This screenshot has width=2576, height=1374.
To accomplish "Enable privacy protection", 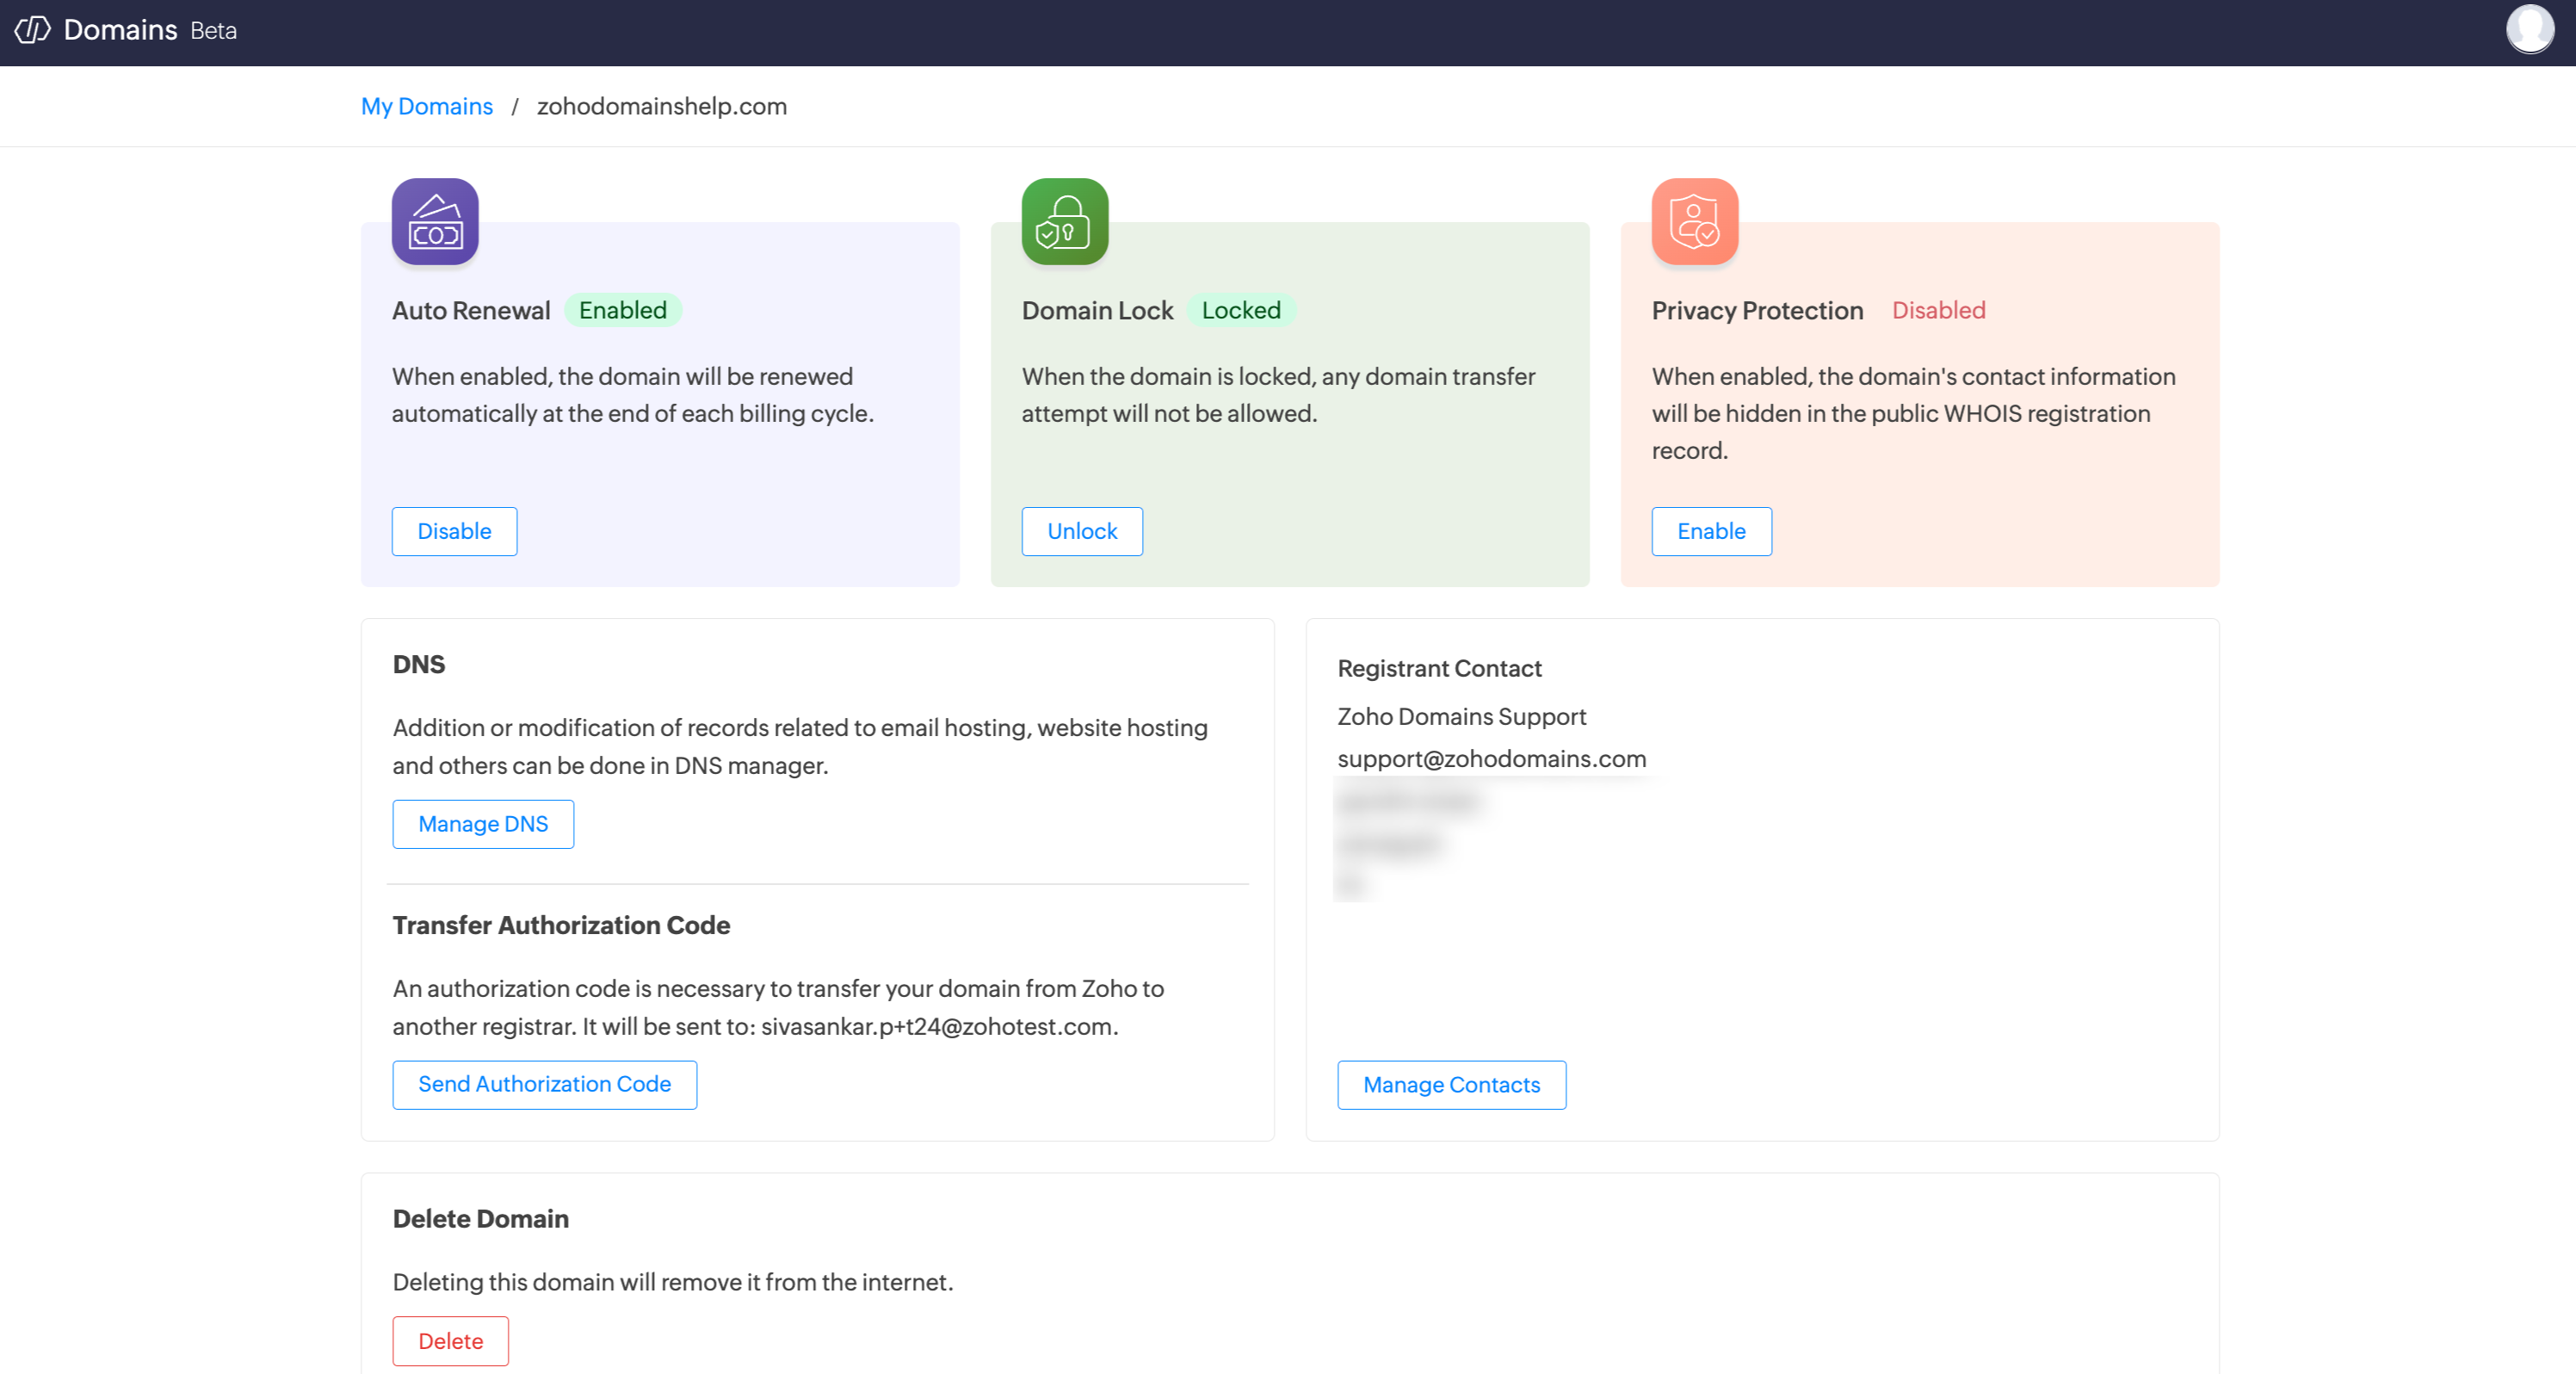I will [x=1711, y=531].
